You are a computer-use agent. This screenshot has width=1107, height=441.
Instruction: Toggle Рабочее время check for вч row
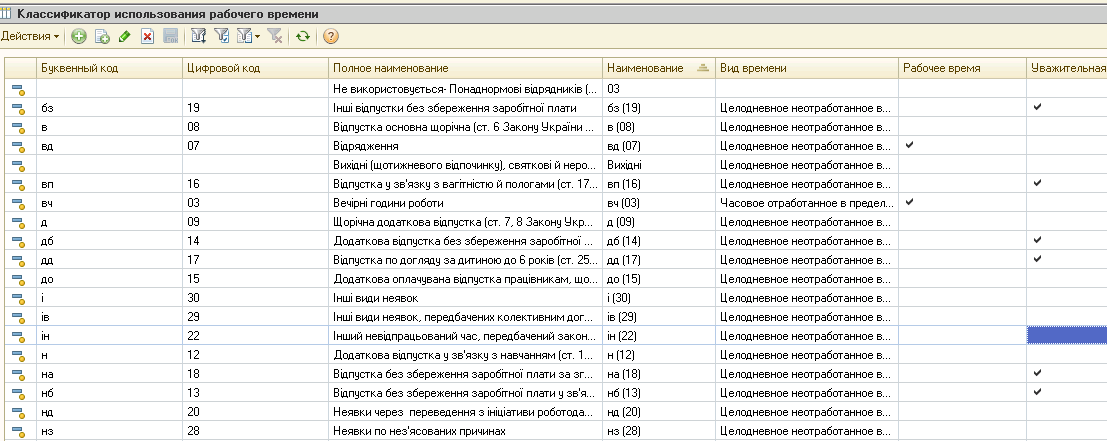click(x=909, y=202)
